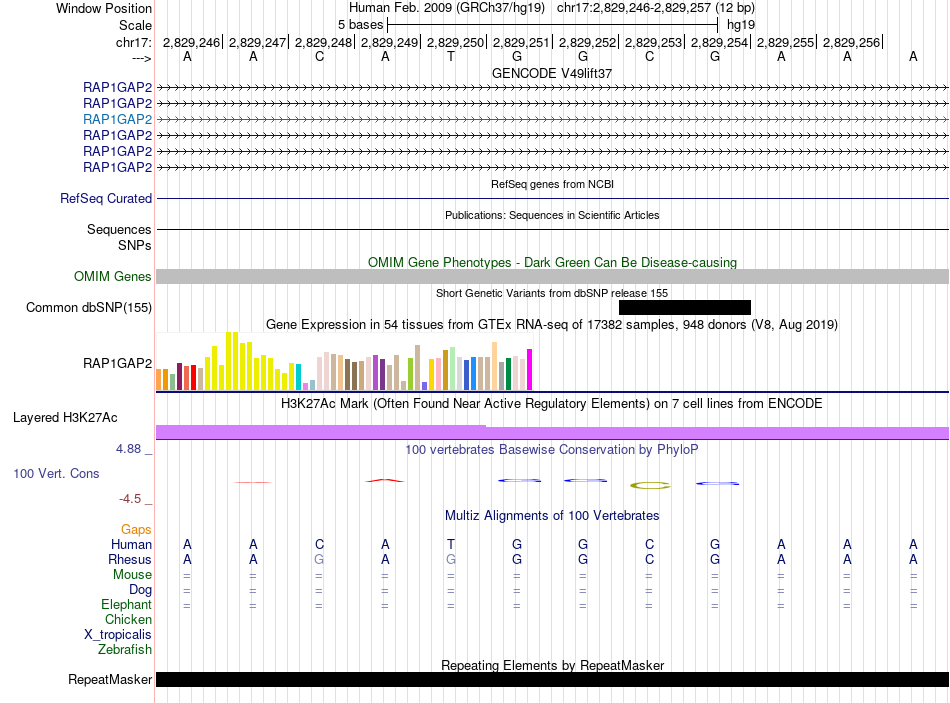The height and width of the screenshot is (703, 950).
Task: Click '100 vertebrates Basewise Conservation by PhyloP' title
Action: [552, 450]
